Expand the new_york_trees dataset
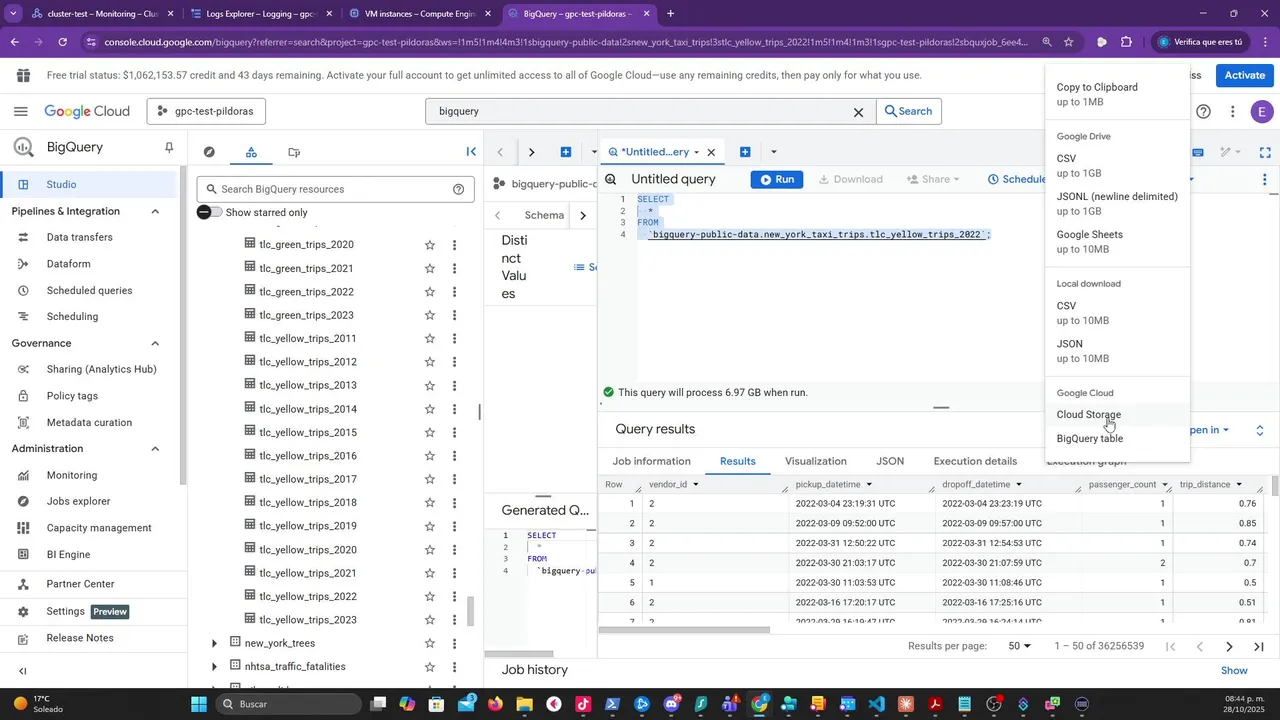The image size is (1280, 720). point(214,643)
